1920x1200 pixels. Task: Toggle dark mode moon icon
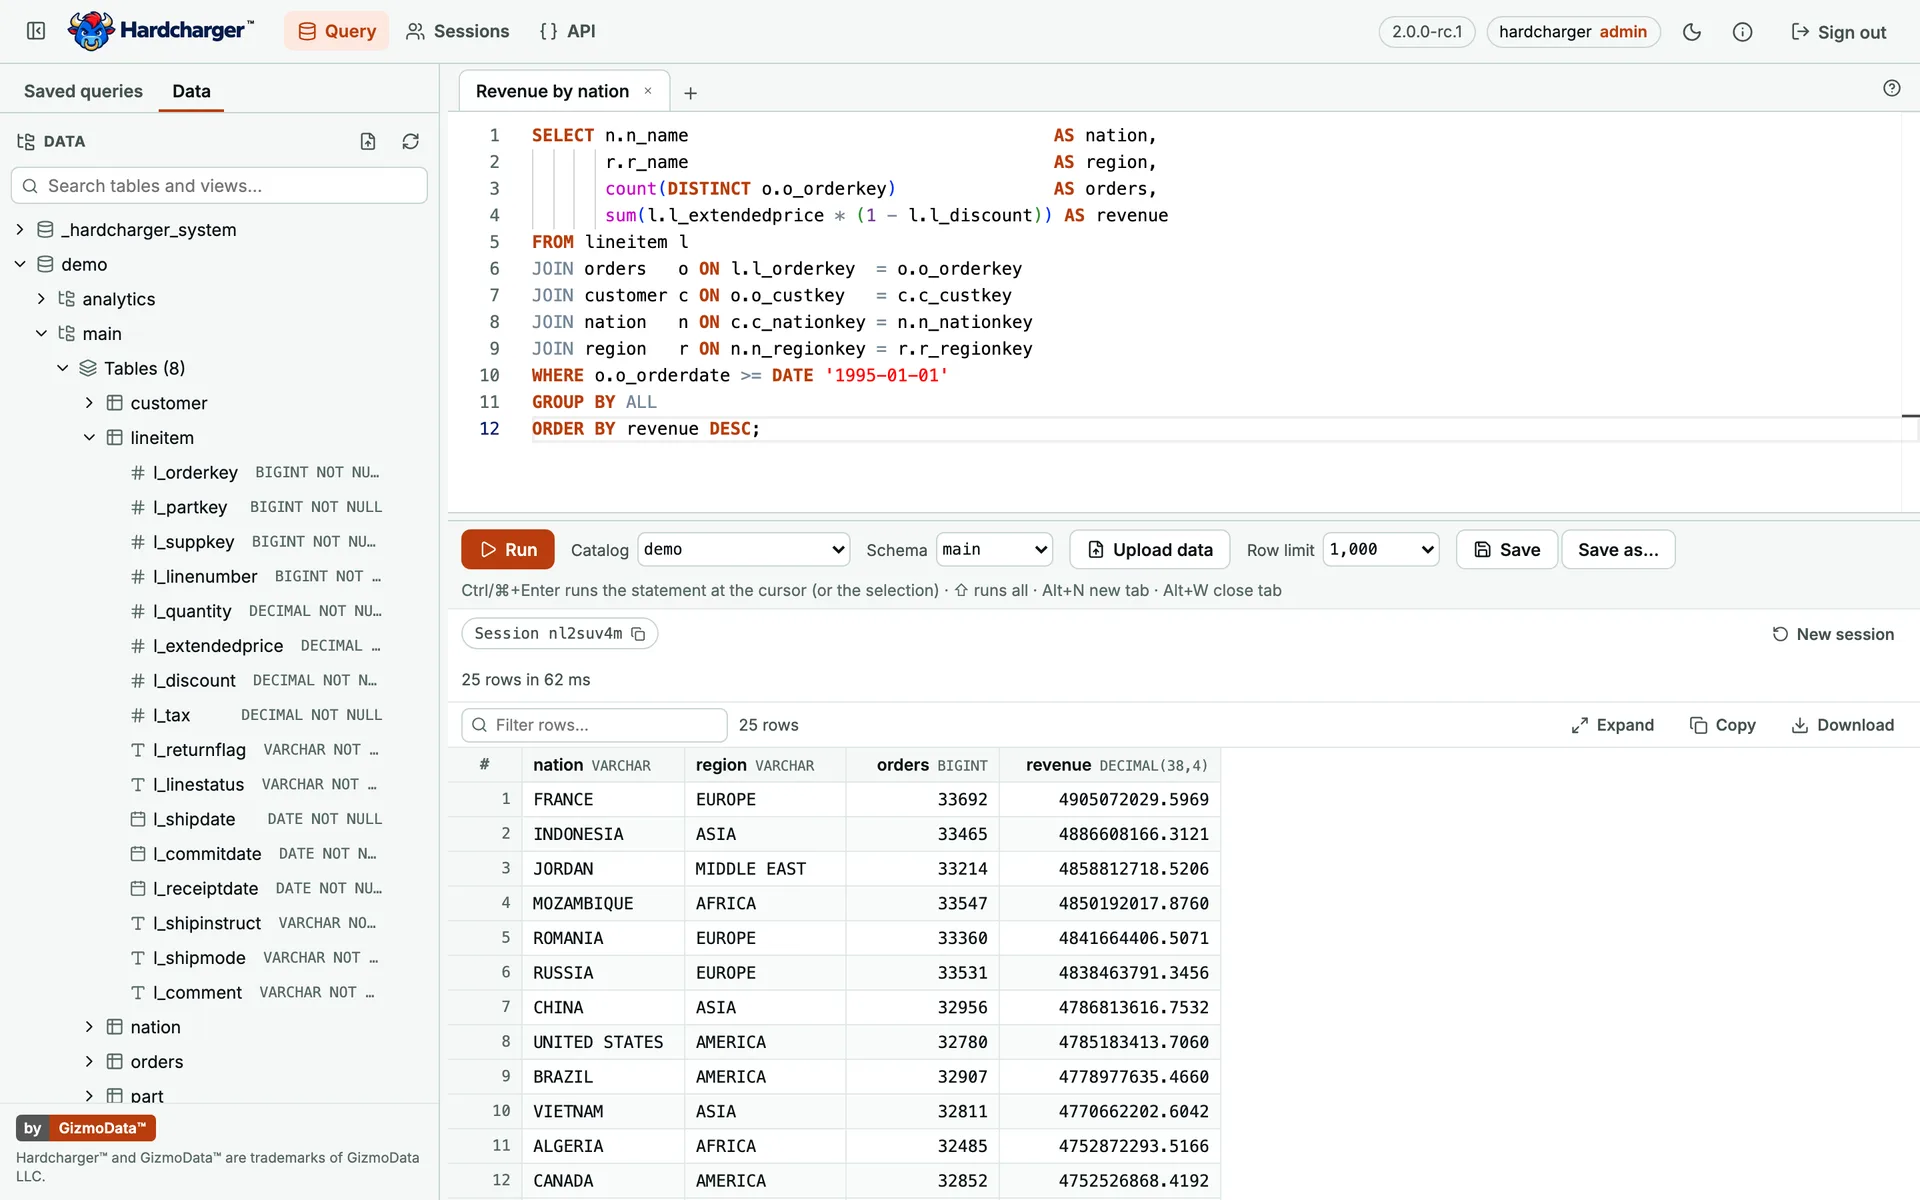tap(1692, 32)
